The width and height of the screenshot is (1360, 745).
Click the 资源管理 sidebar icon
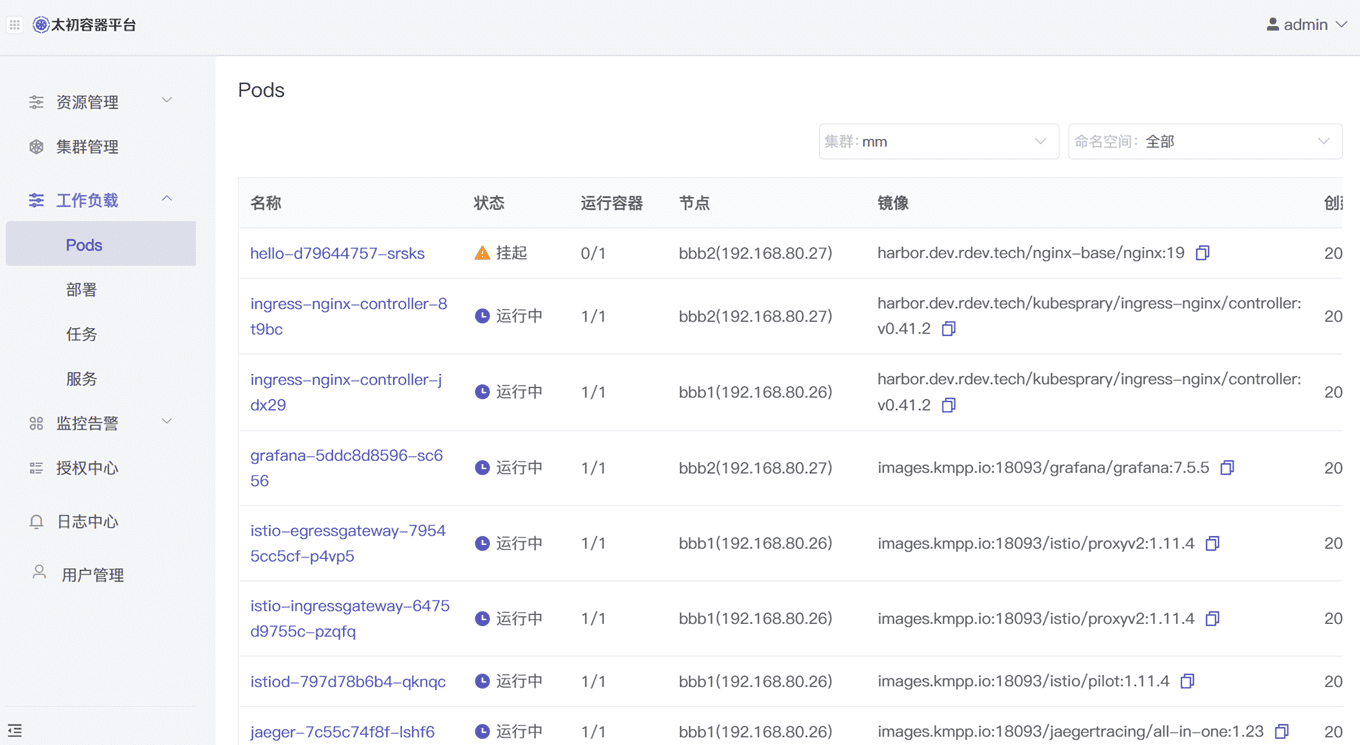pos(36,102)
